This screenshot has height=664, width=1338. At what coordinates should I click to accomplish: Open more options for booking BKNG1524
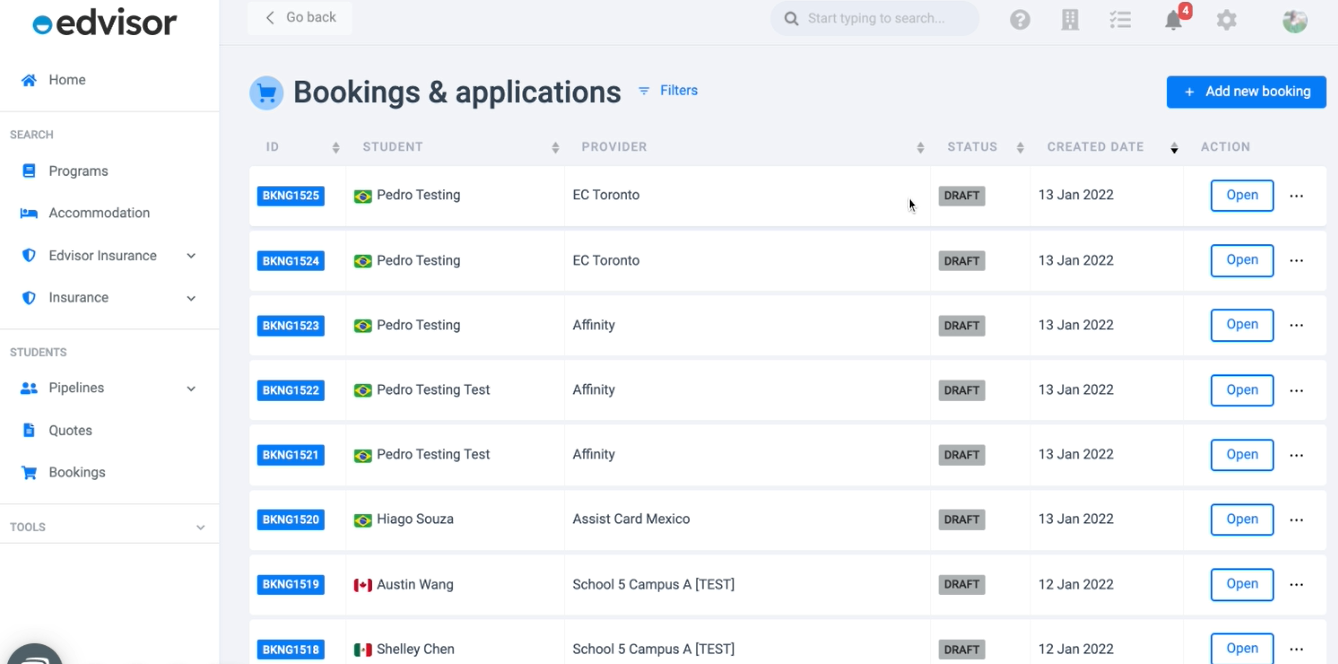[1297, 261]
